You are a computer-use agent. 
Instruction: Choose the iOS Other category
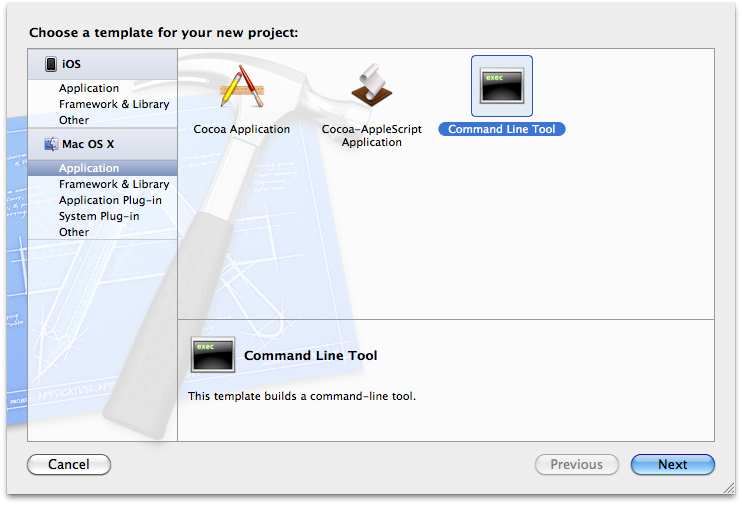[x=74, y=120]
